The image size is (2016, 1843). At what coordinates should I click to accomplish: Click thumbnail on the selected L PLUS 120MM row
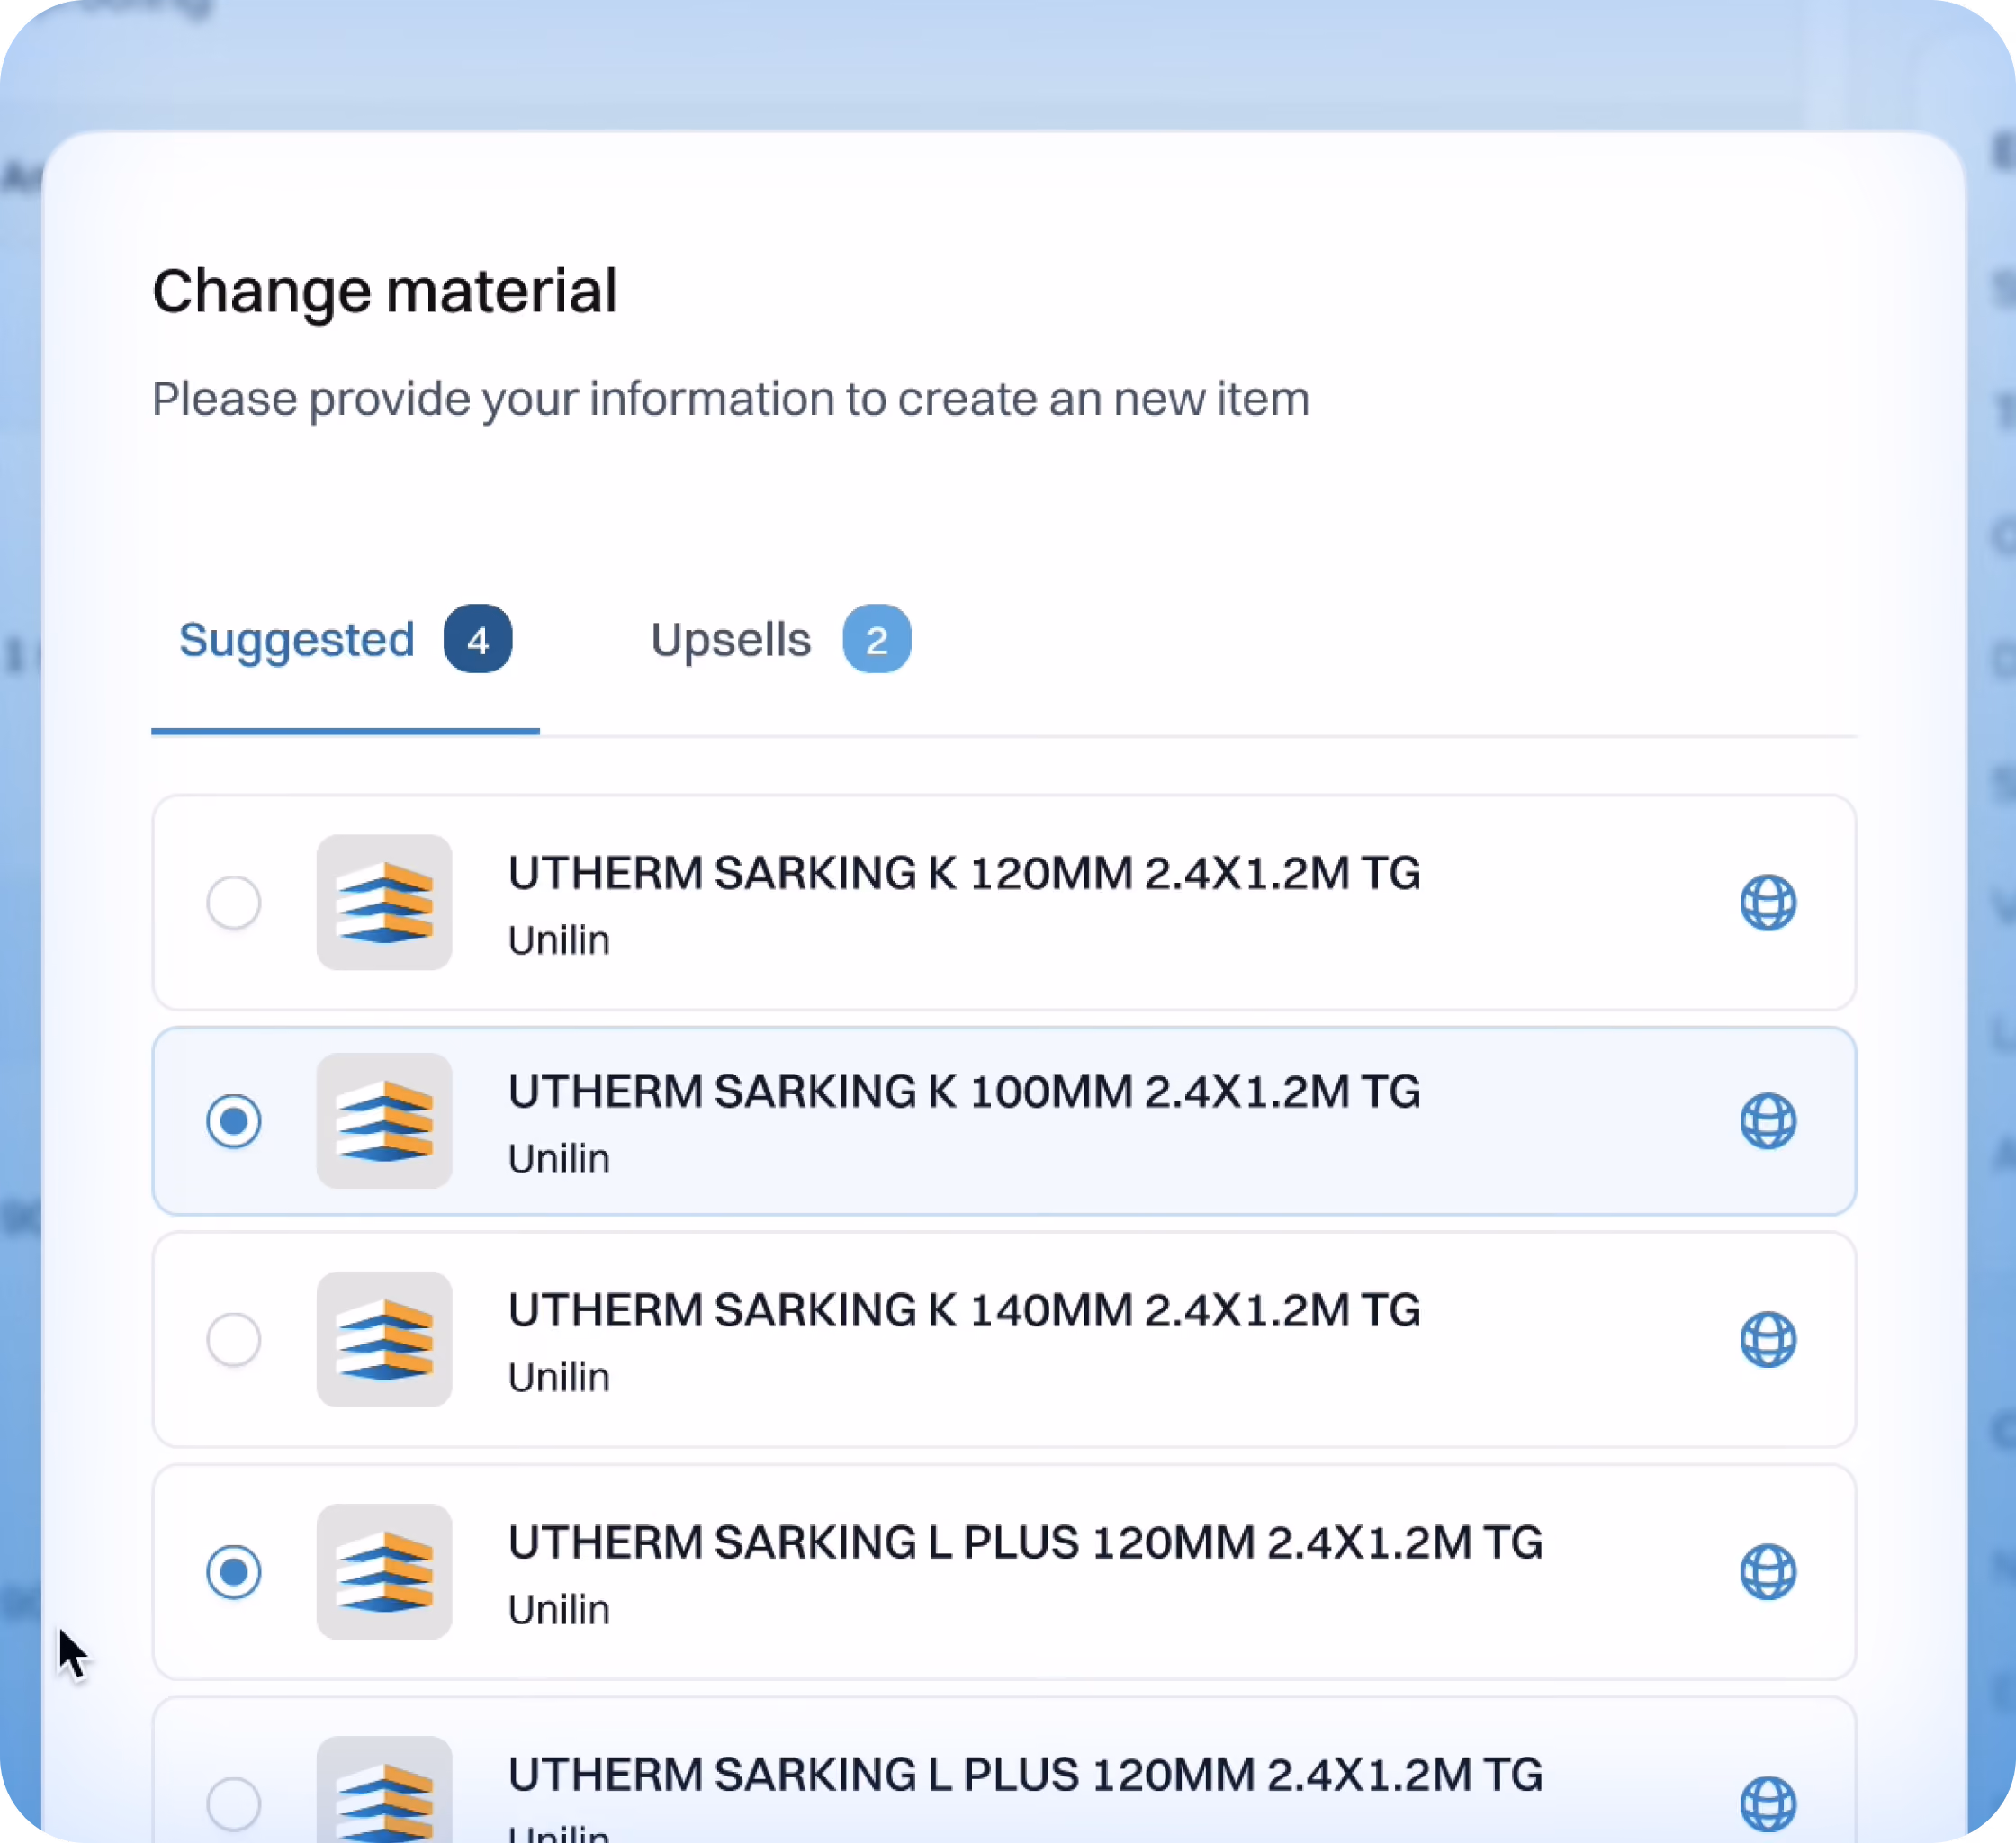pyautogui.click(x=384, y=1571)
